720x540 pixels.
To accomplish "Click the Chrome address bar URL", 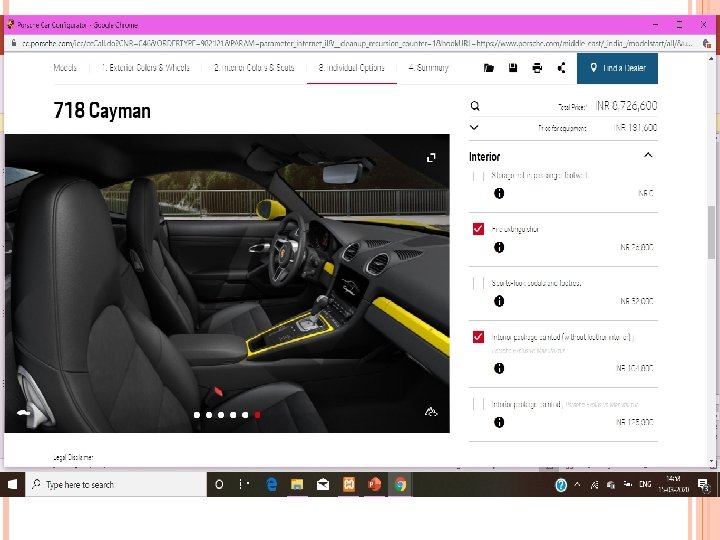I will click(x=358, y=43).
